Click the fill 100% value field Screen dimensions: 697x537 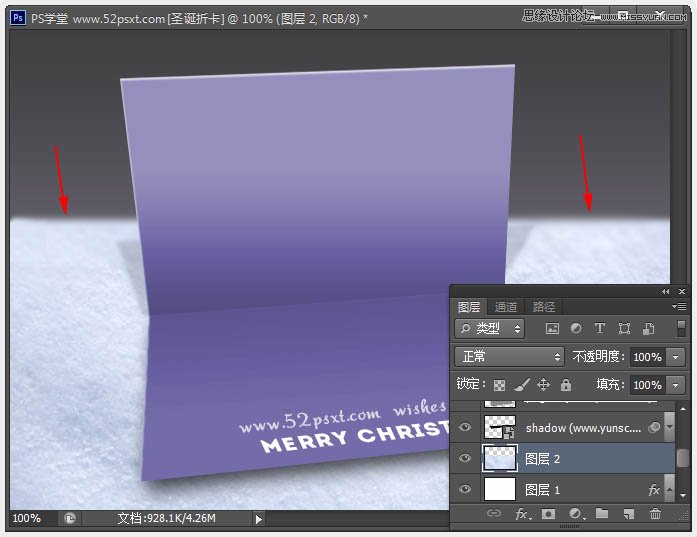(x=648, y=385)
